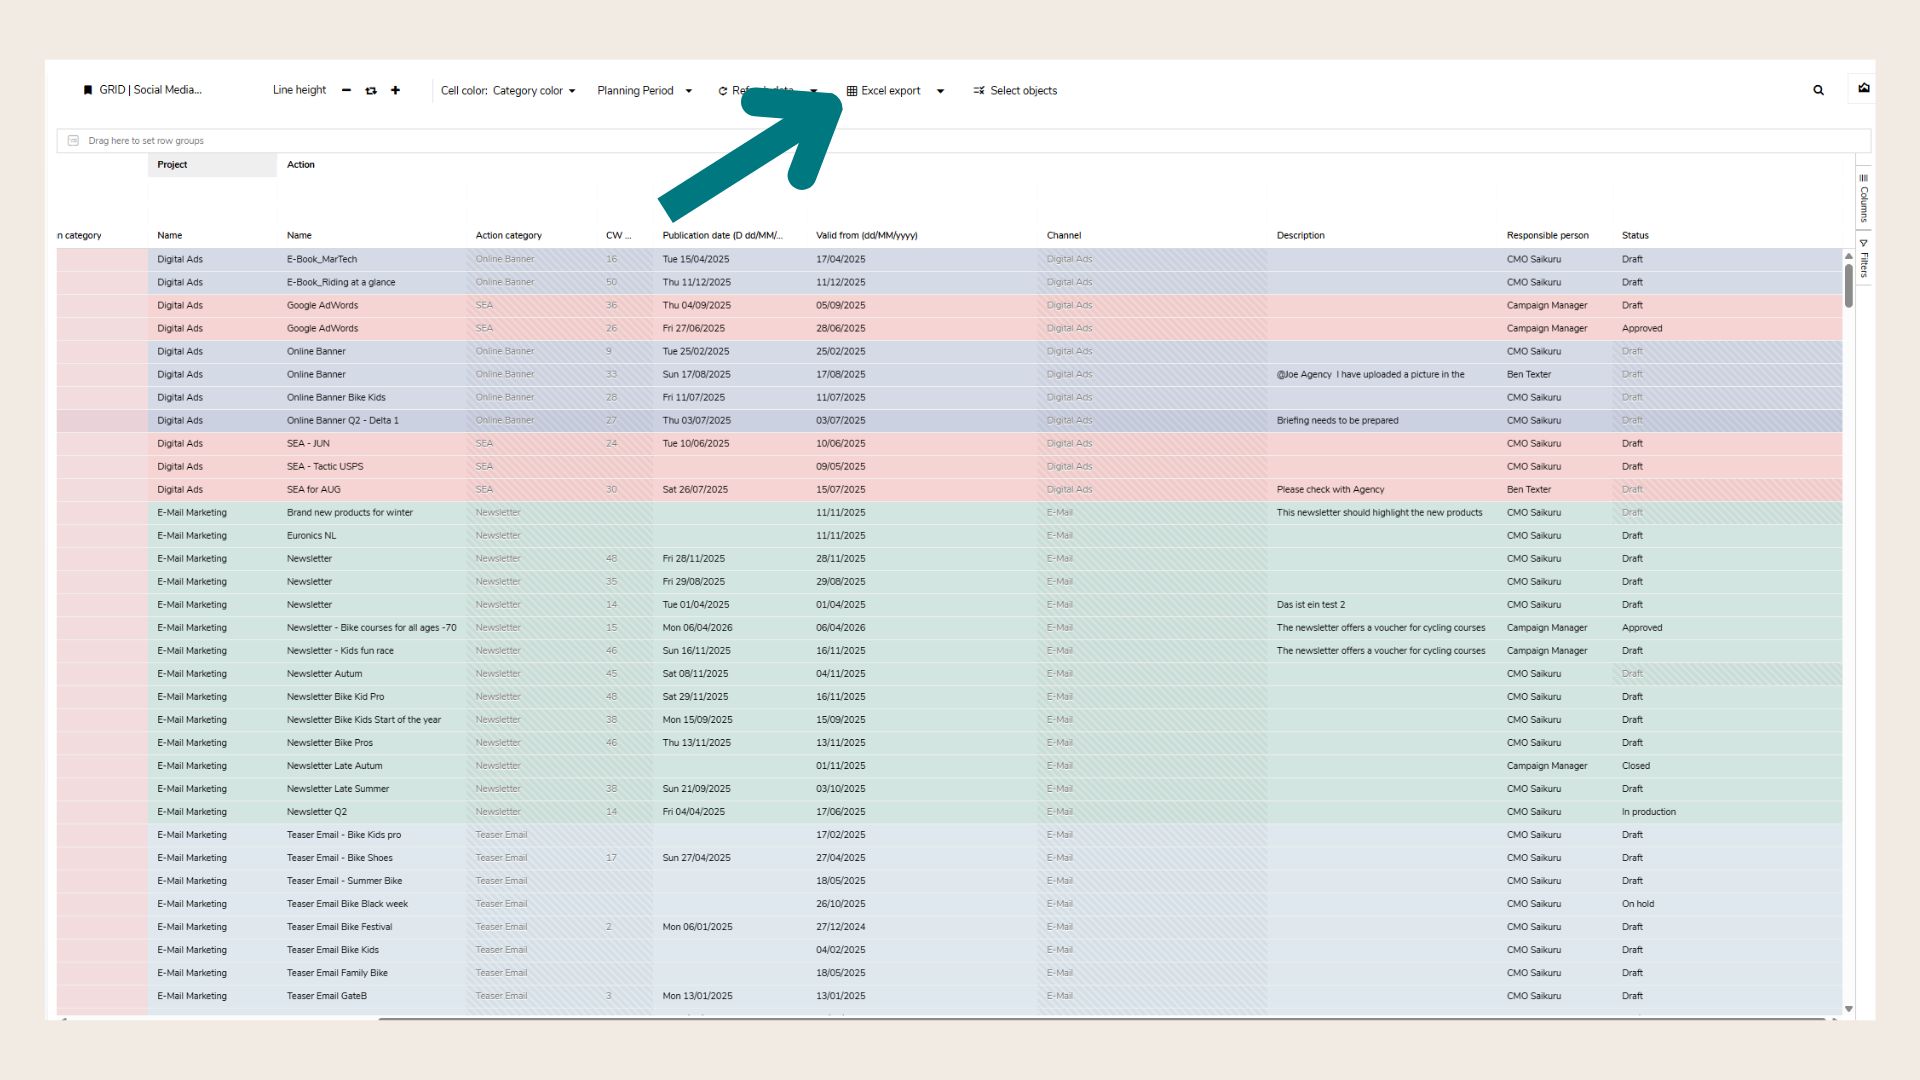The image size is (1920, 1080).
Task: Reset line height with the reset icon
Action: coord(371,90)
